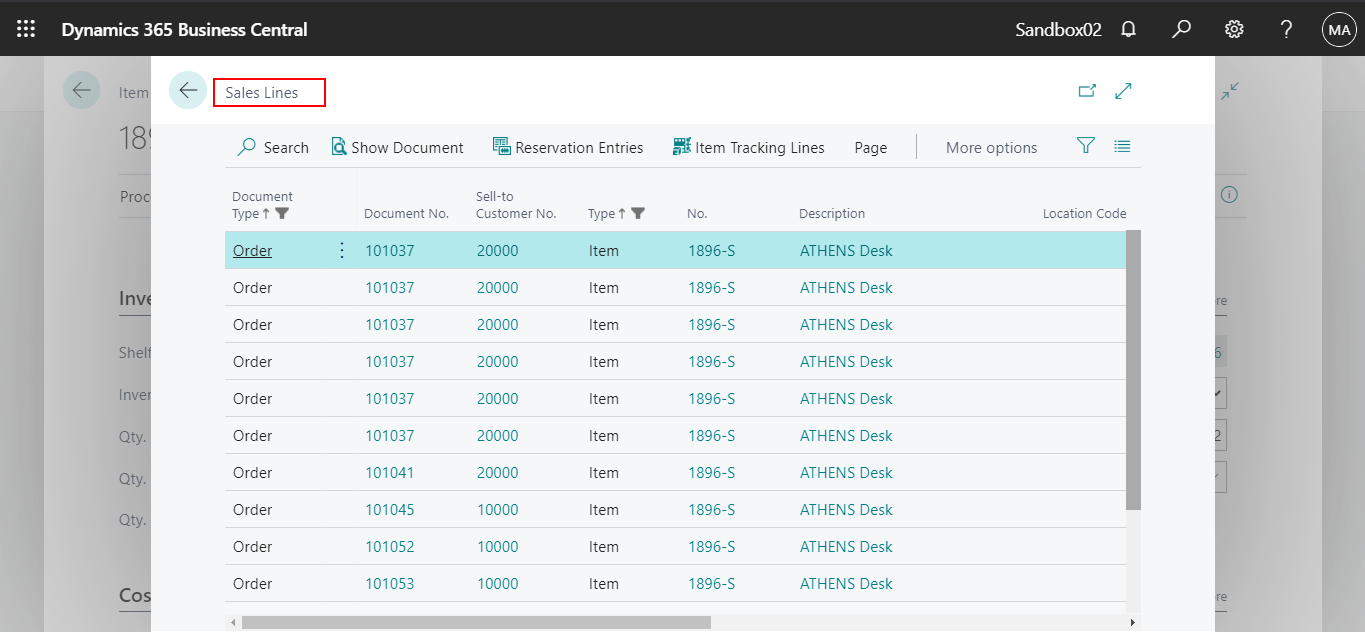Open the MA account avatar
Viewport: 1365px width, 632px height.
pyautogui.click(x=1339, y=29)
